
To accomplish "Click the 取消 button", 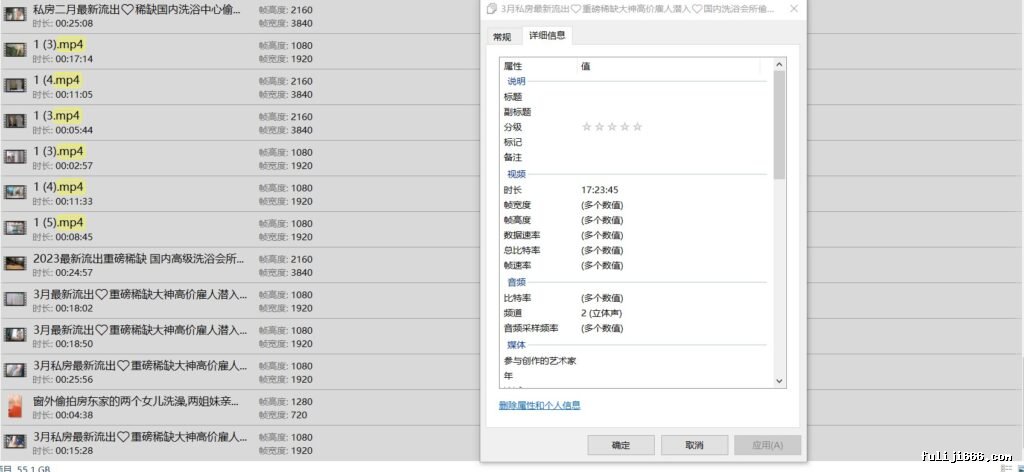I will [x=694, y=445].
